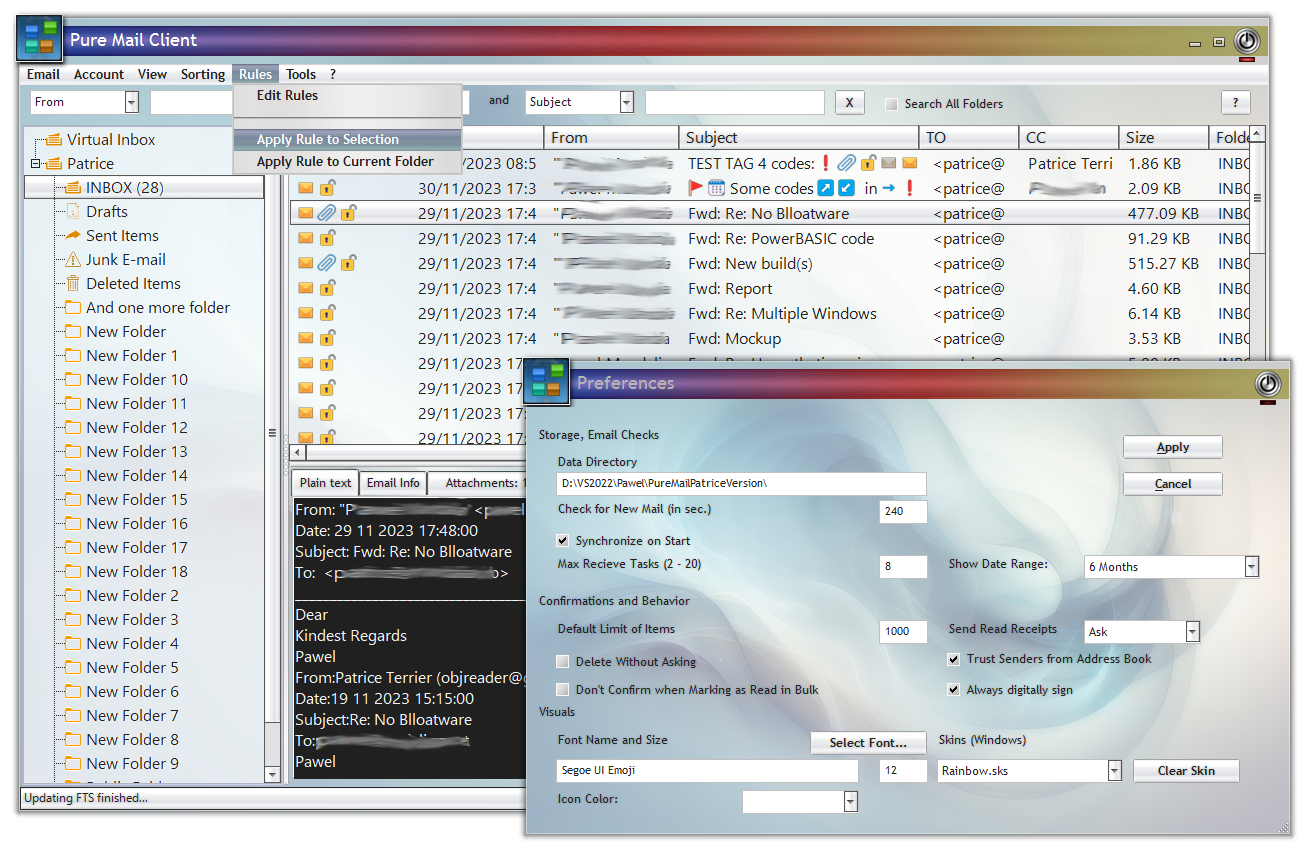The height and width of the screenshot is (853, 1309).
Task: Click the power icon in the main window title bar
Action: point(1246,41)
